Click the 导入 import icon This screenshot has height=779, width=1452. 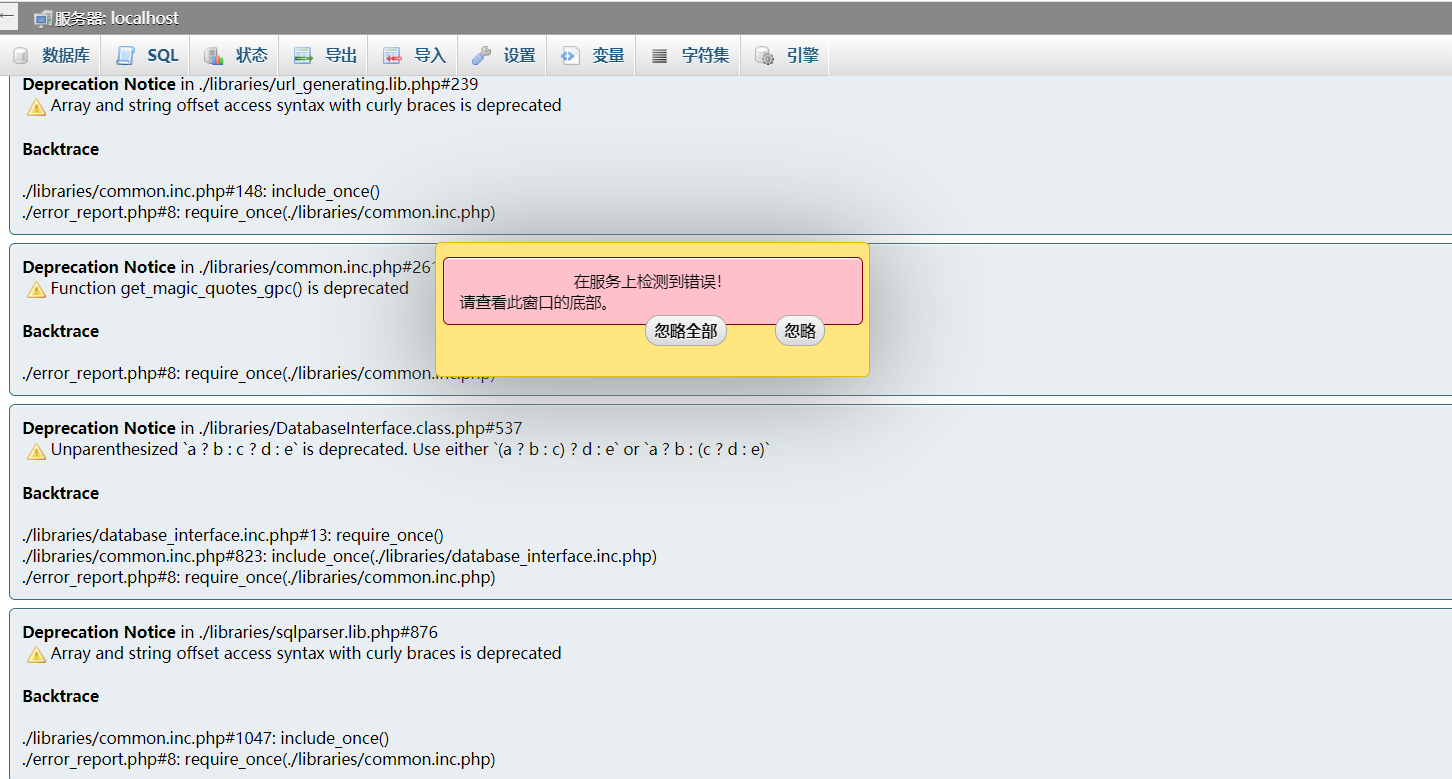pyautogui.click(x=393, y=56)
